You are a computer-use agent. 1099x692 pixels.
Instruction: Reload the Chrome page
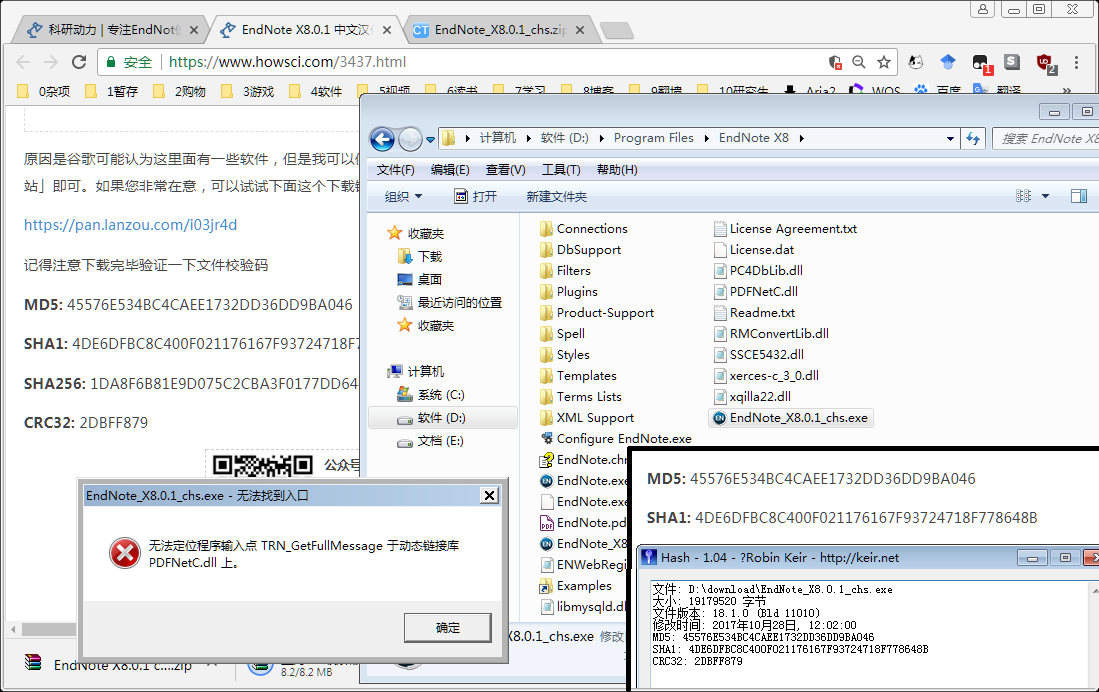(x=79, y=62)
